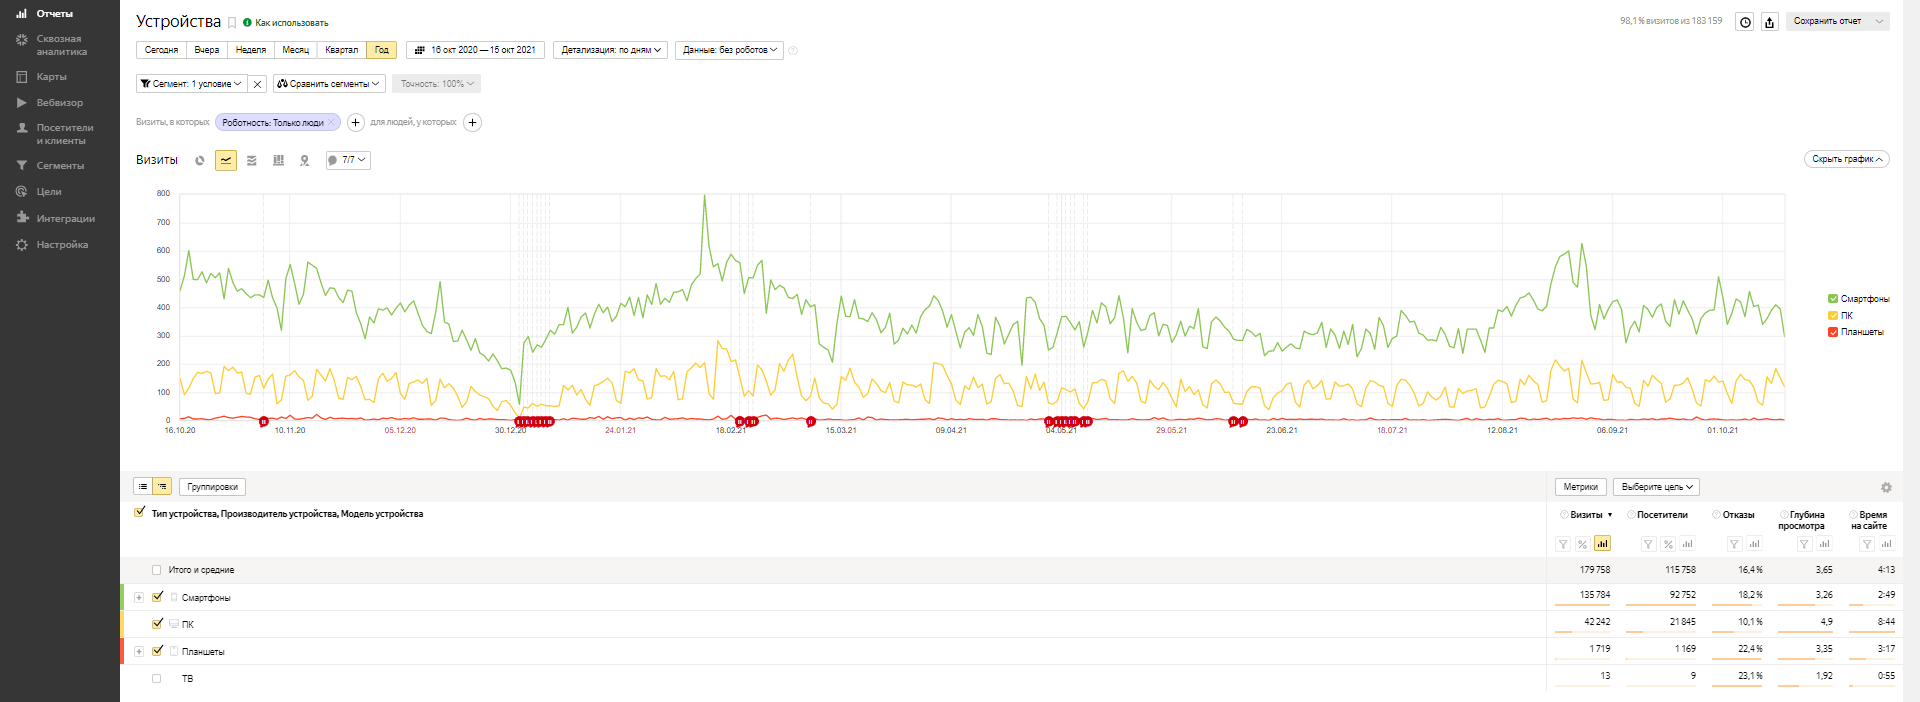Image resolution: width=1920 pixels, height=702 pixels.
Task: Open the Детализация: по дням dropdown
Action: point(610,50)
